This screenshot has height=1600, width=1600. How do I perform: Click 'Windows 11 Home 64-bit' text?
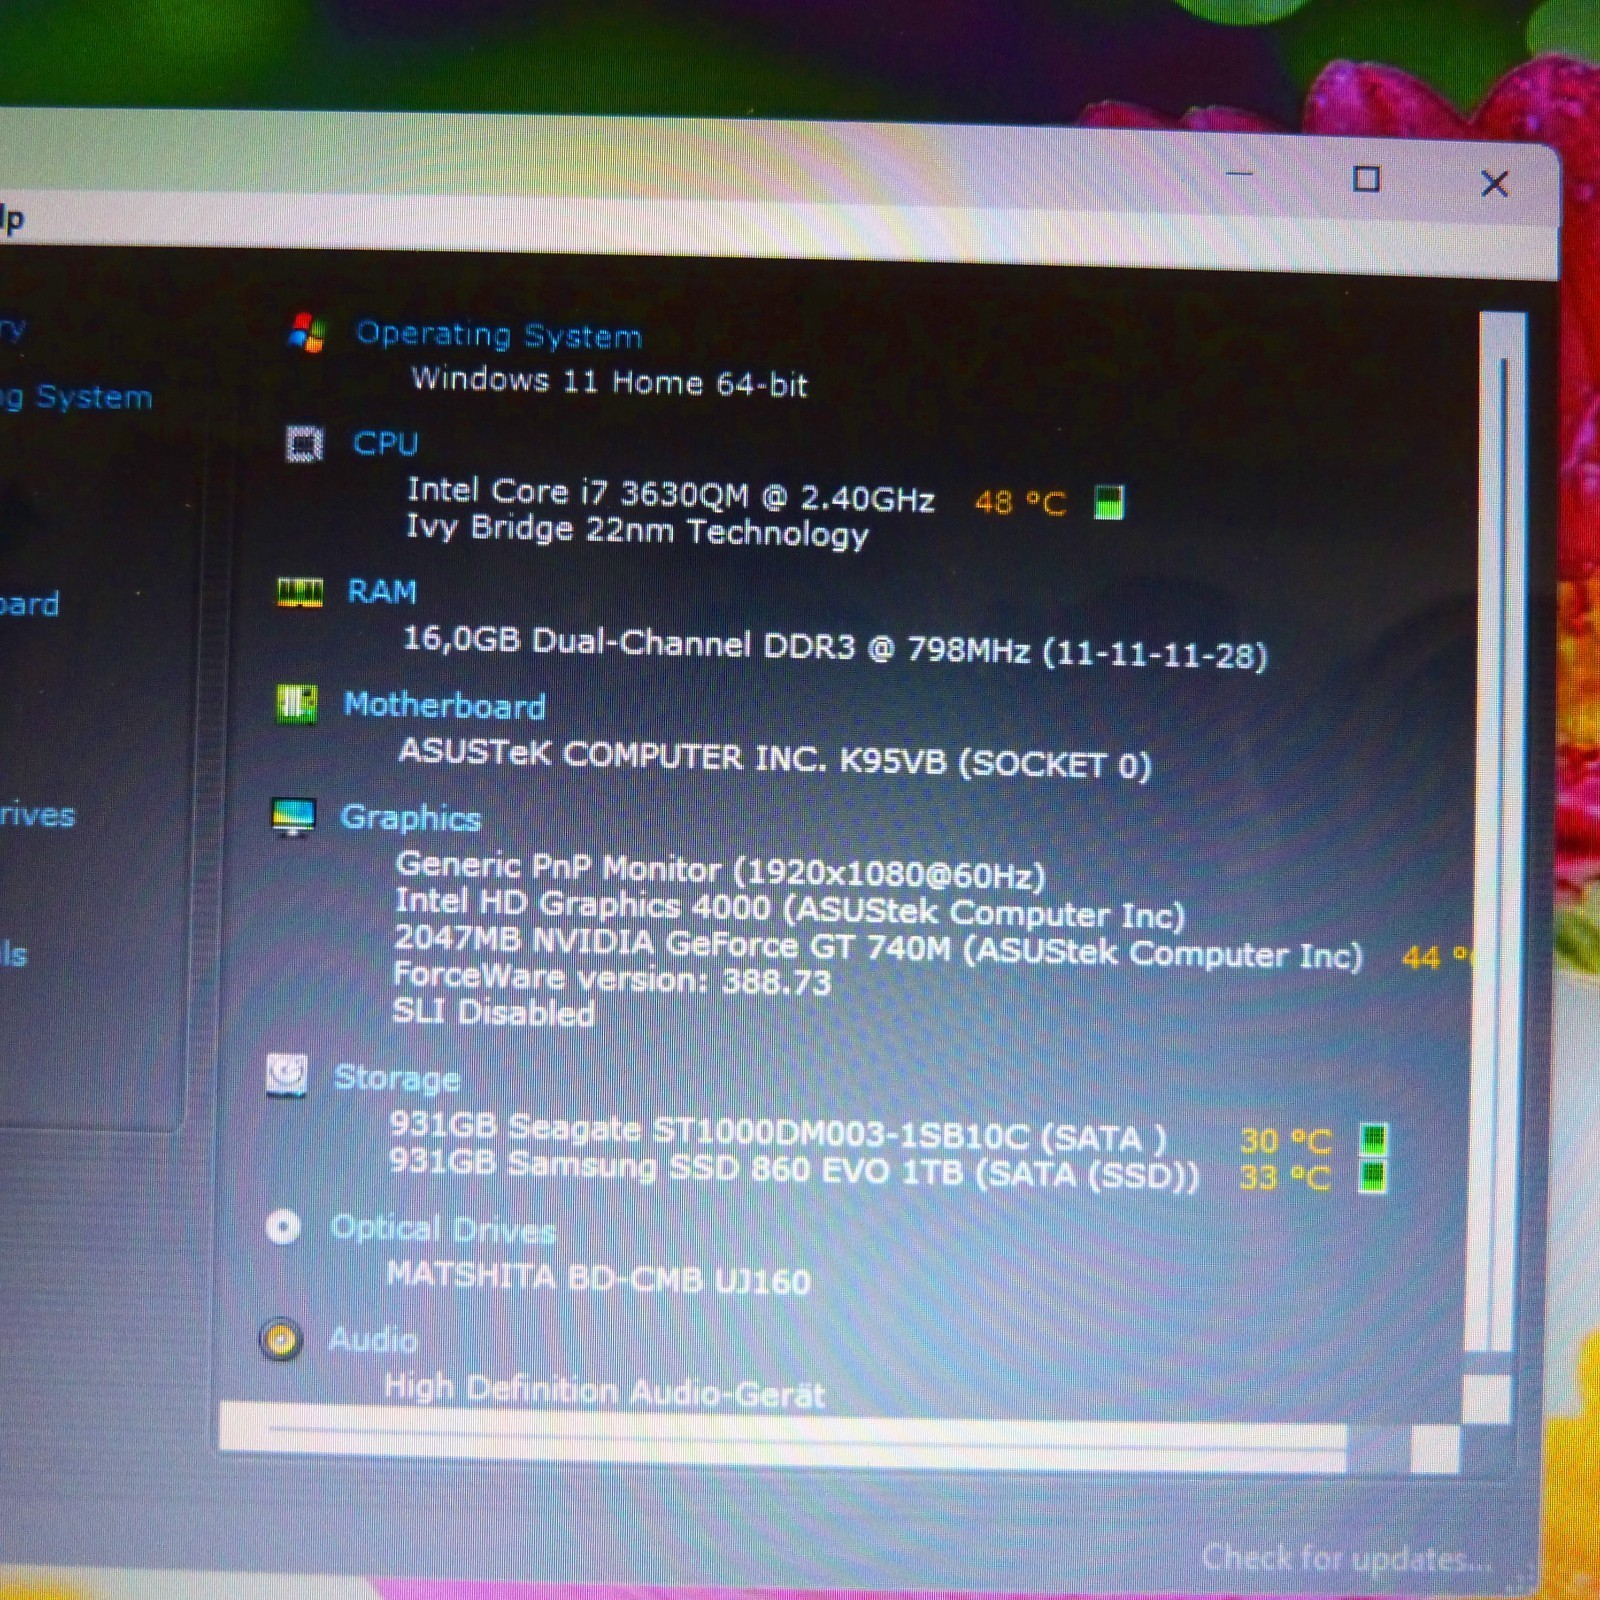click(x=609, y=381)
